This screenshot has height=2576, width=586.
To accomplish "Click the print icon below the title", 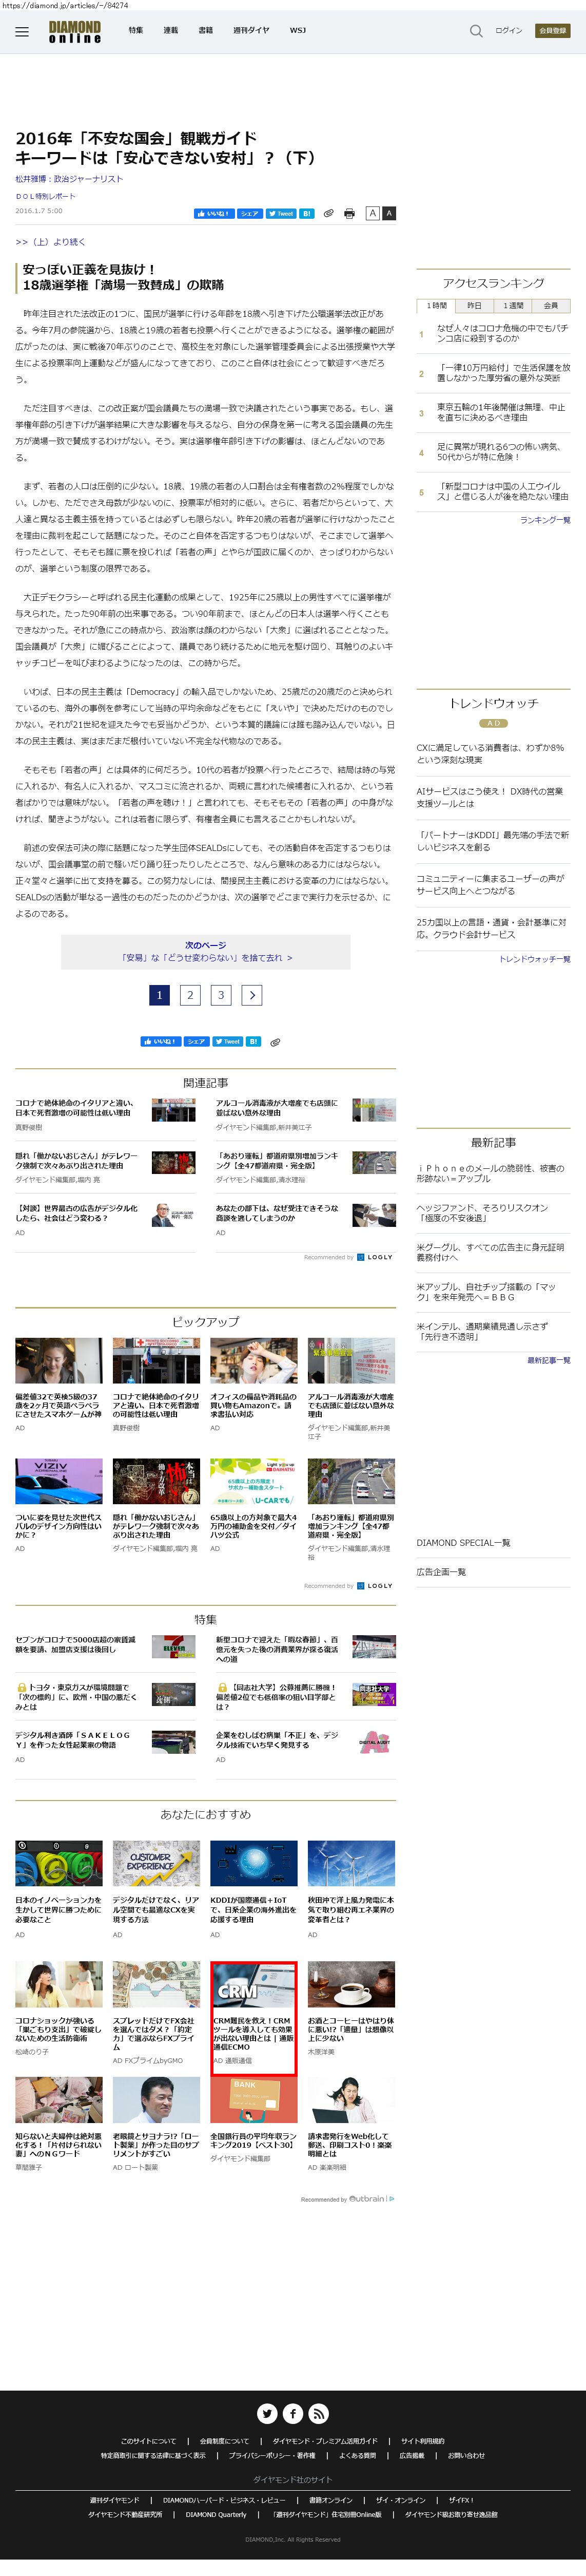I will point(349,214).
